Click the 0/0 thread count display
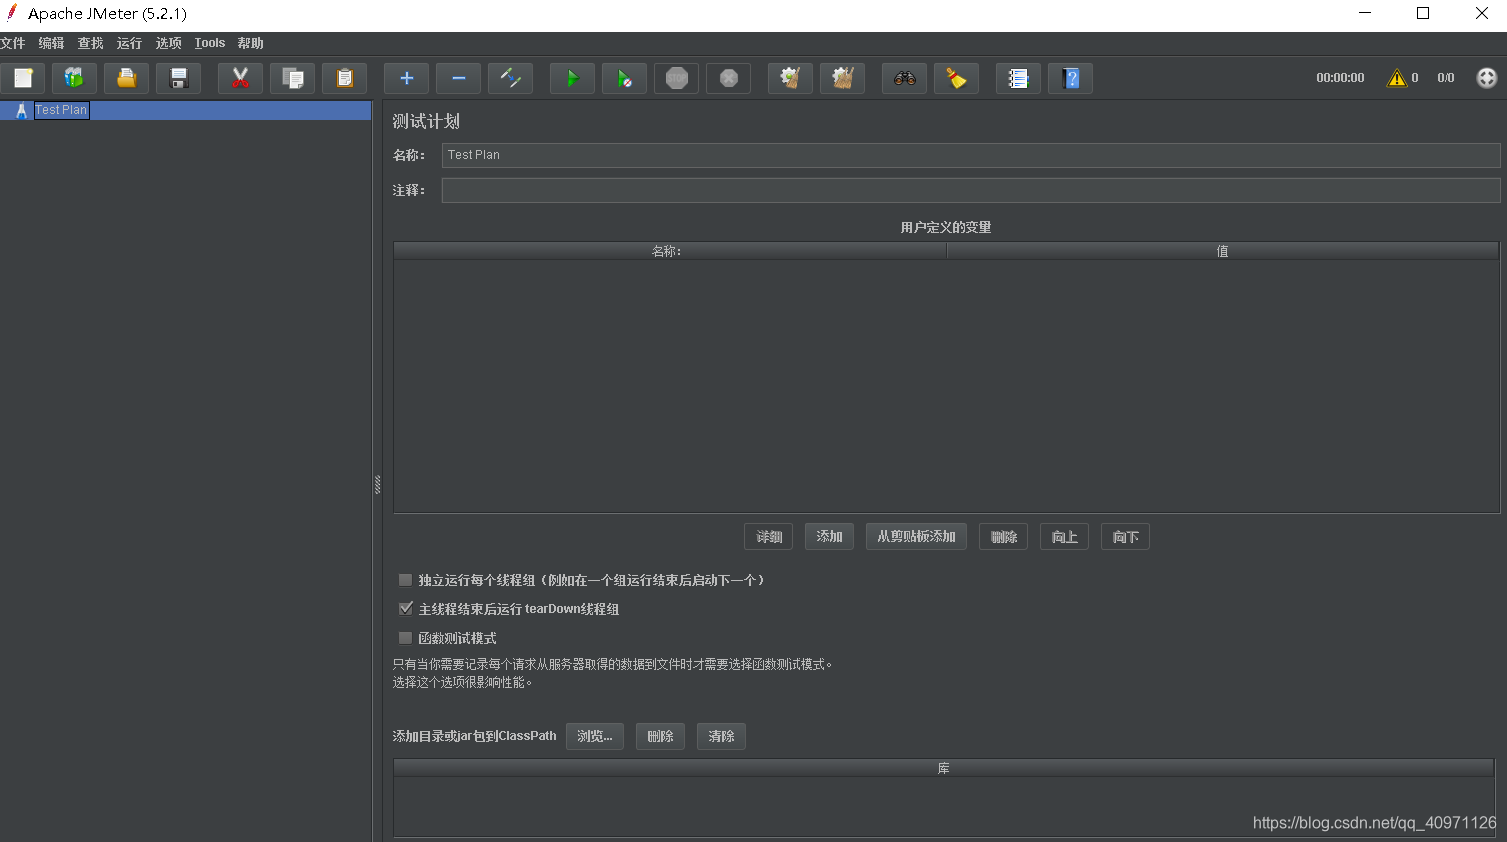The height and width of the screenshot is (842, 1507). pos(1446,78)
